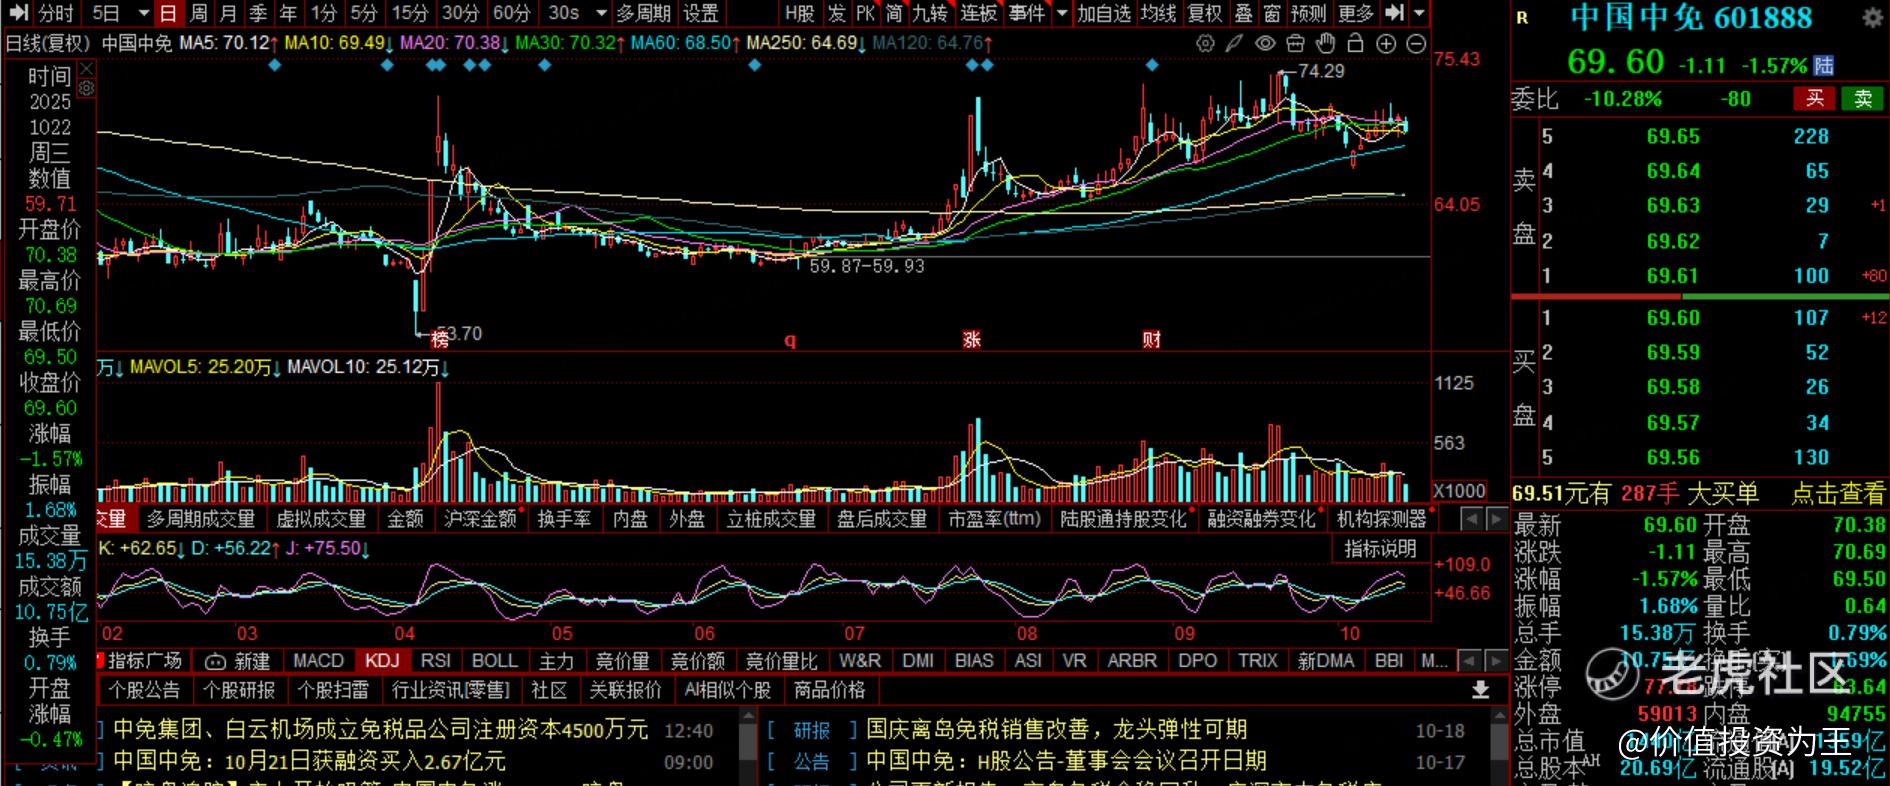Expand the 5日 period dropdown
Image resolution: width=1890 pixels, height=786 pixels.
coord(143,13)
